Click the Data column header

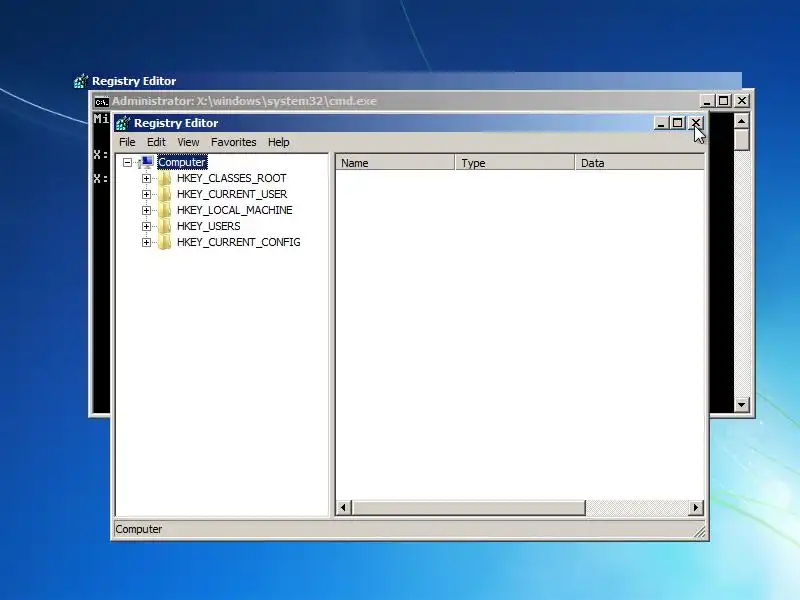[x=640, y=163]
